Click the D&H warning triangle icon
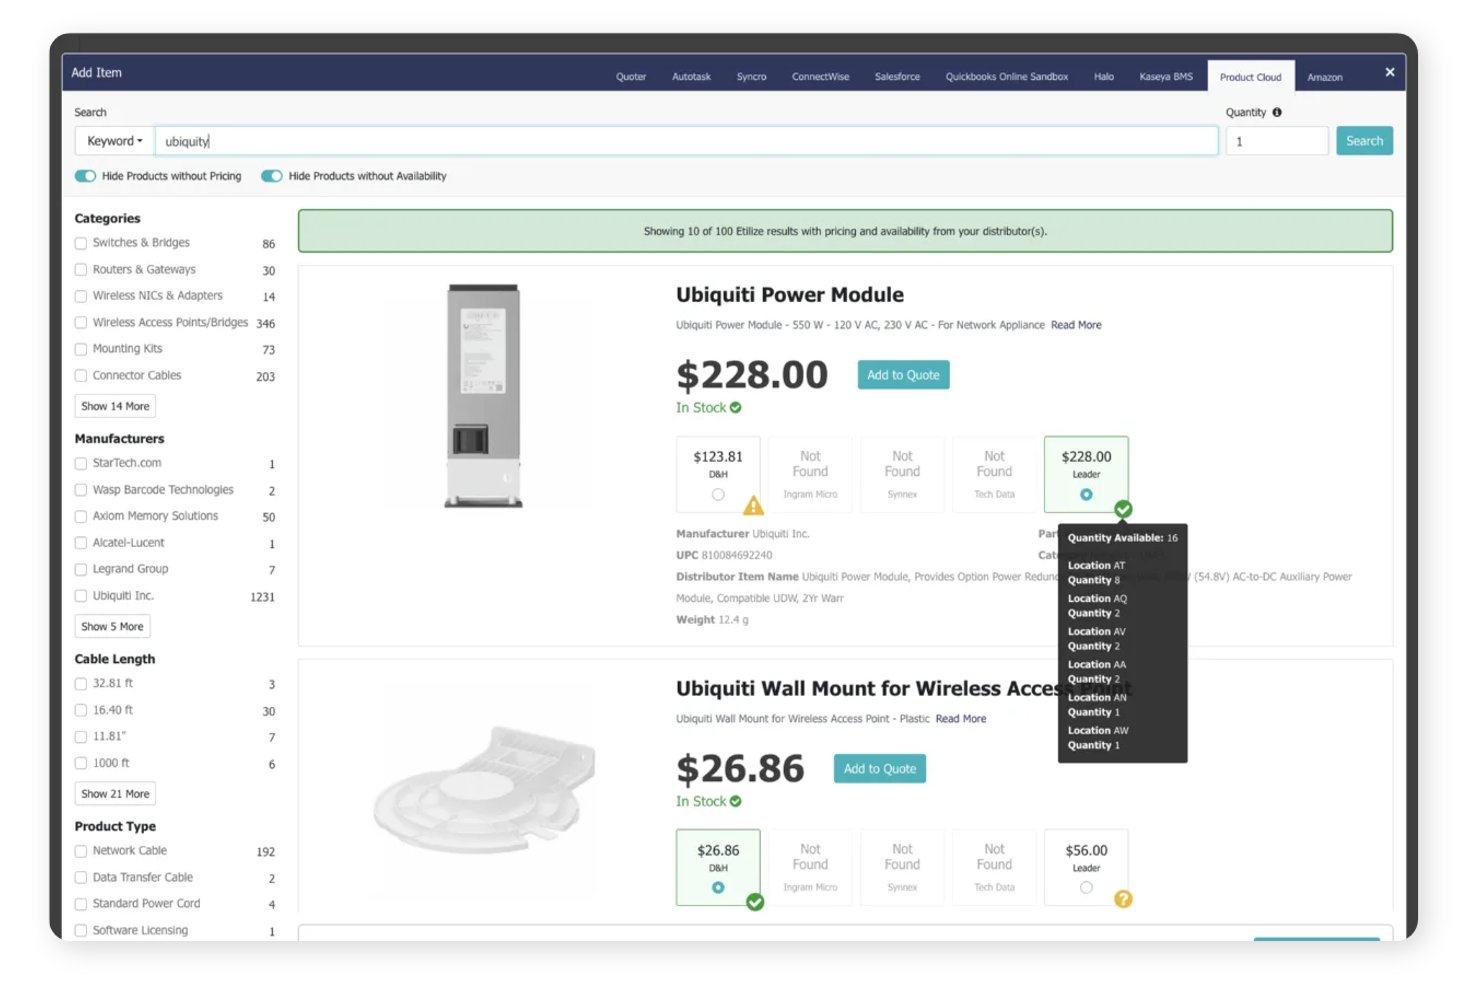This screenshot has width=1480, height=987. coord(753,506)
